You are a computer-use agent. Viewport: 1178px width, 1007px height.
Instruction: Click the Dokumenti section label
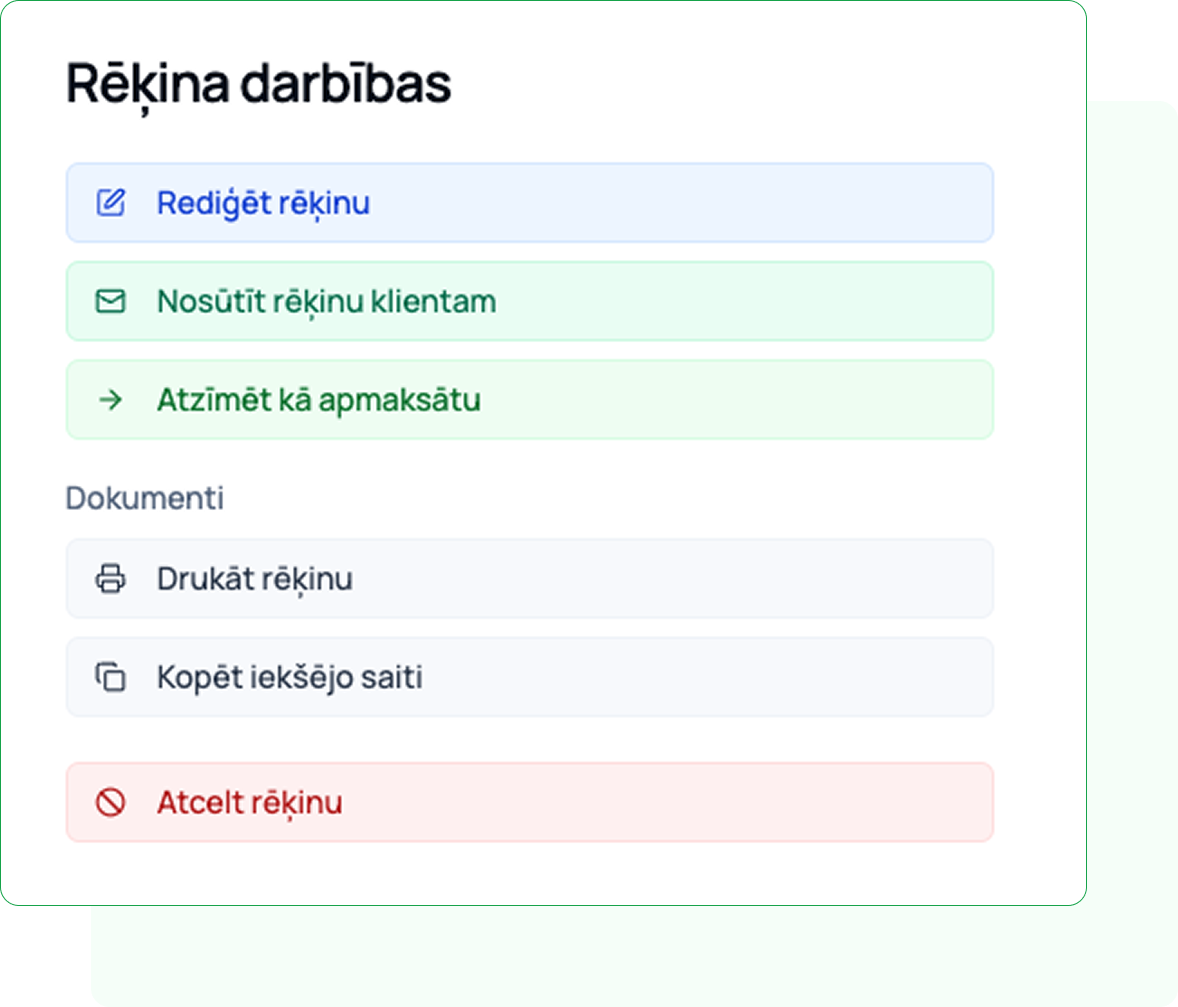[145, 498]
